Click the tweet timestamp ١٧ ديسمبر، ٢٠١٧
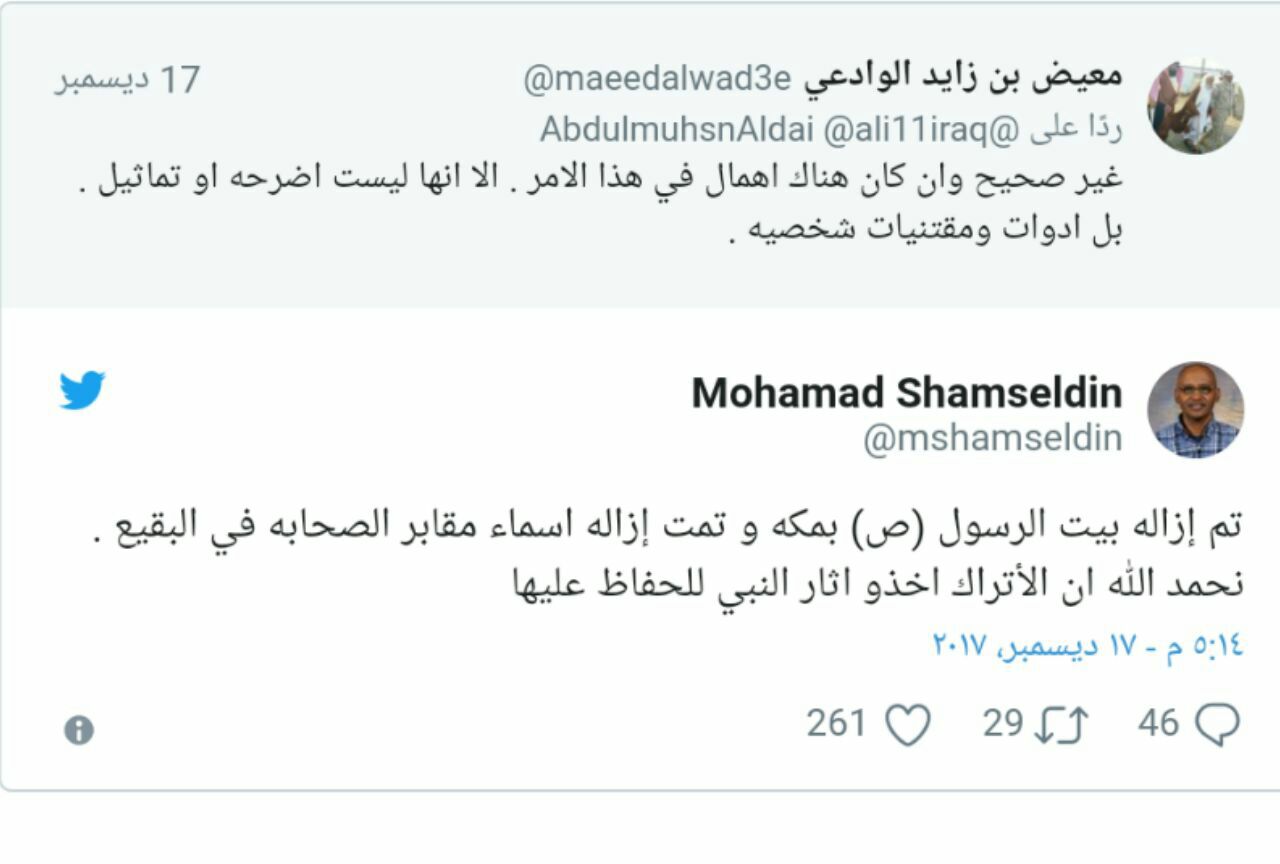Screen dimensions: 1280x864 1088,645
